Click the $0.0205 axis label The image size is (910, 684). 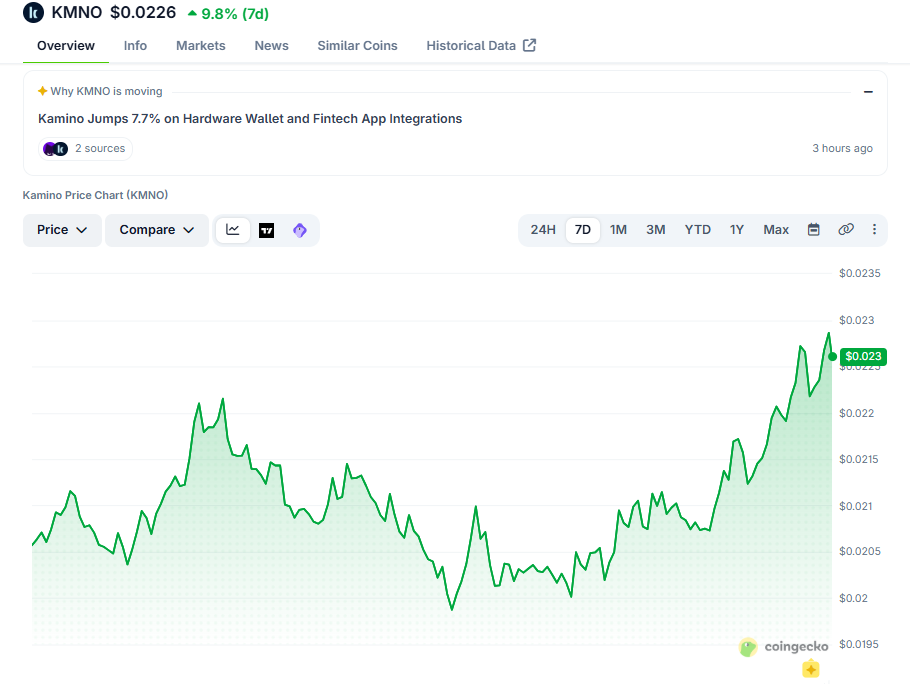860,551
